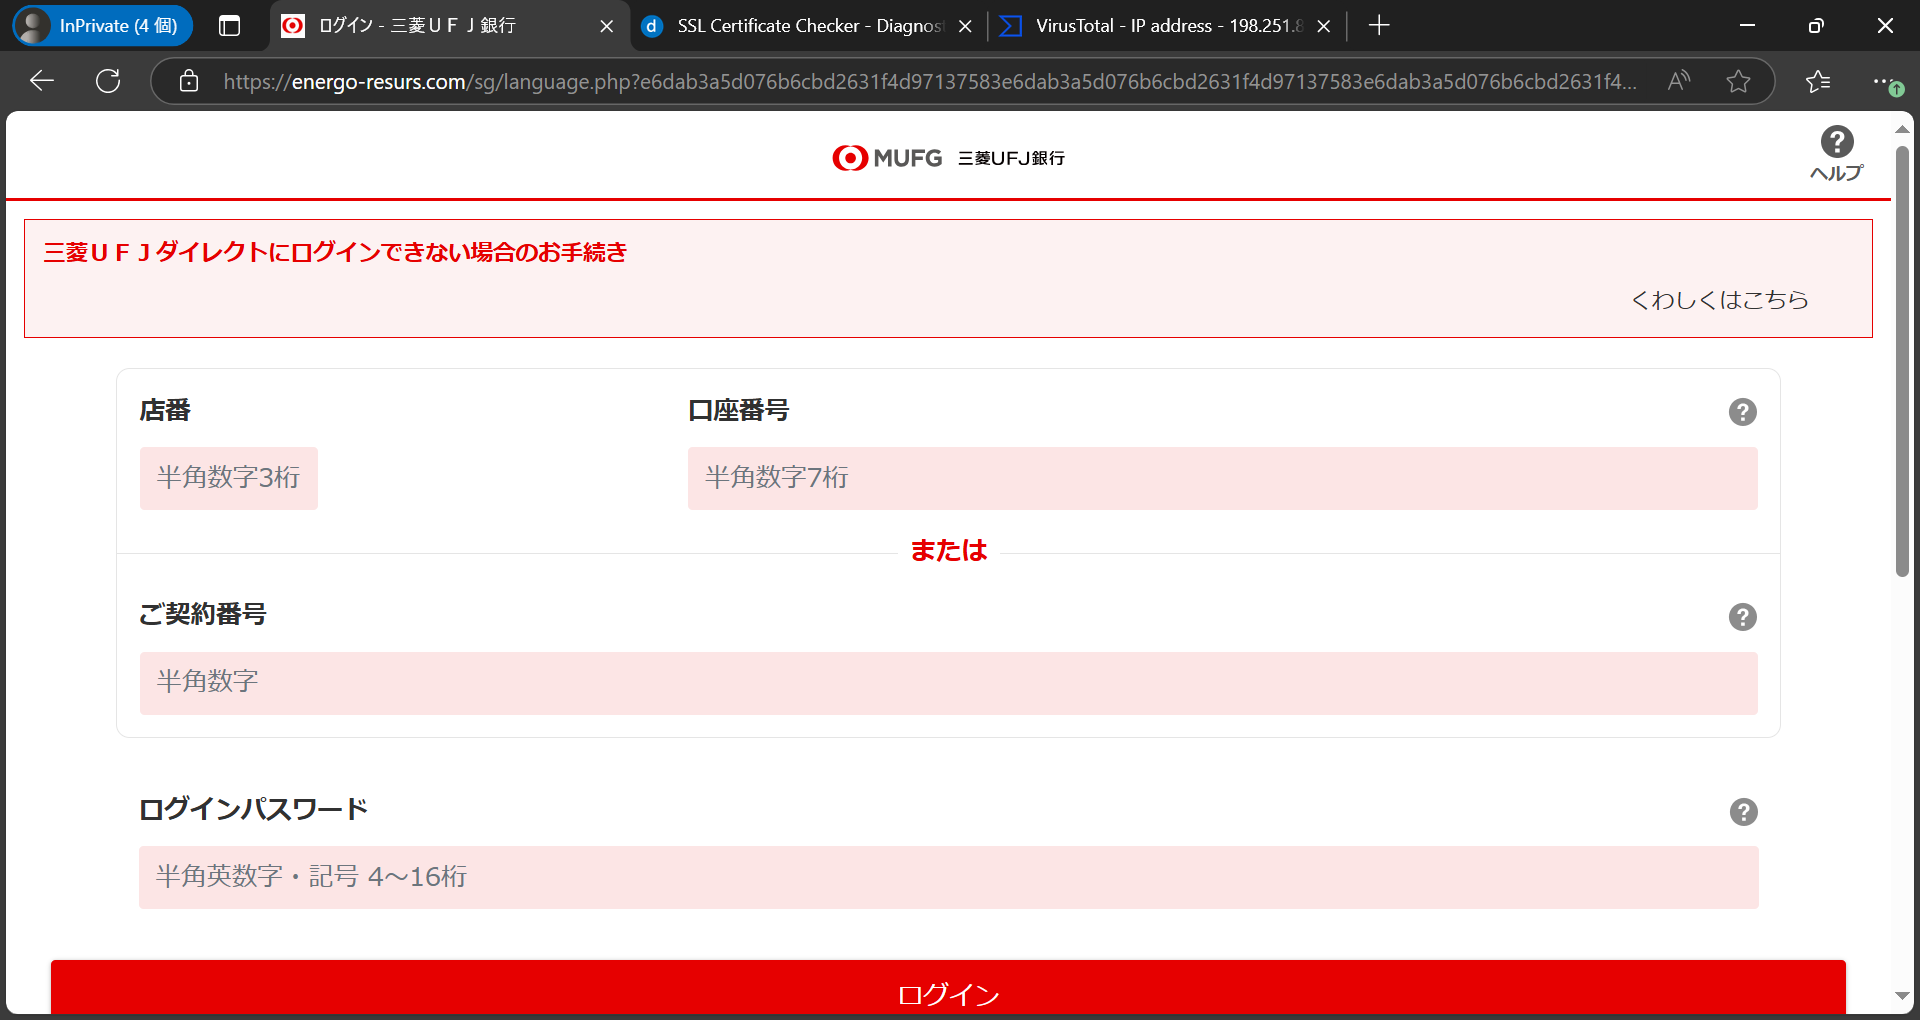Close the SSL Certificate Checker tab
This screenshot has height=1020, width=1920.
tap(965, 27)
